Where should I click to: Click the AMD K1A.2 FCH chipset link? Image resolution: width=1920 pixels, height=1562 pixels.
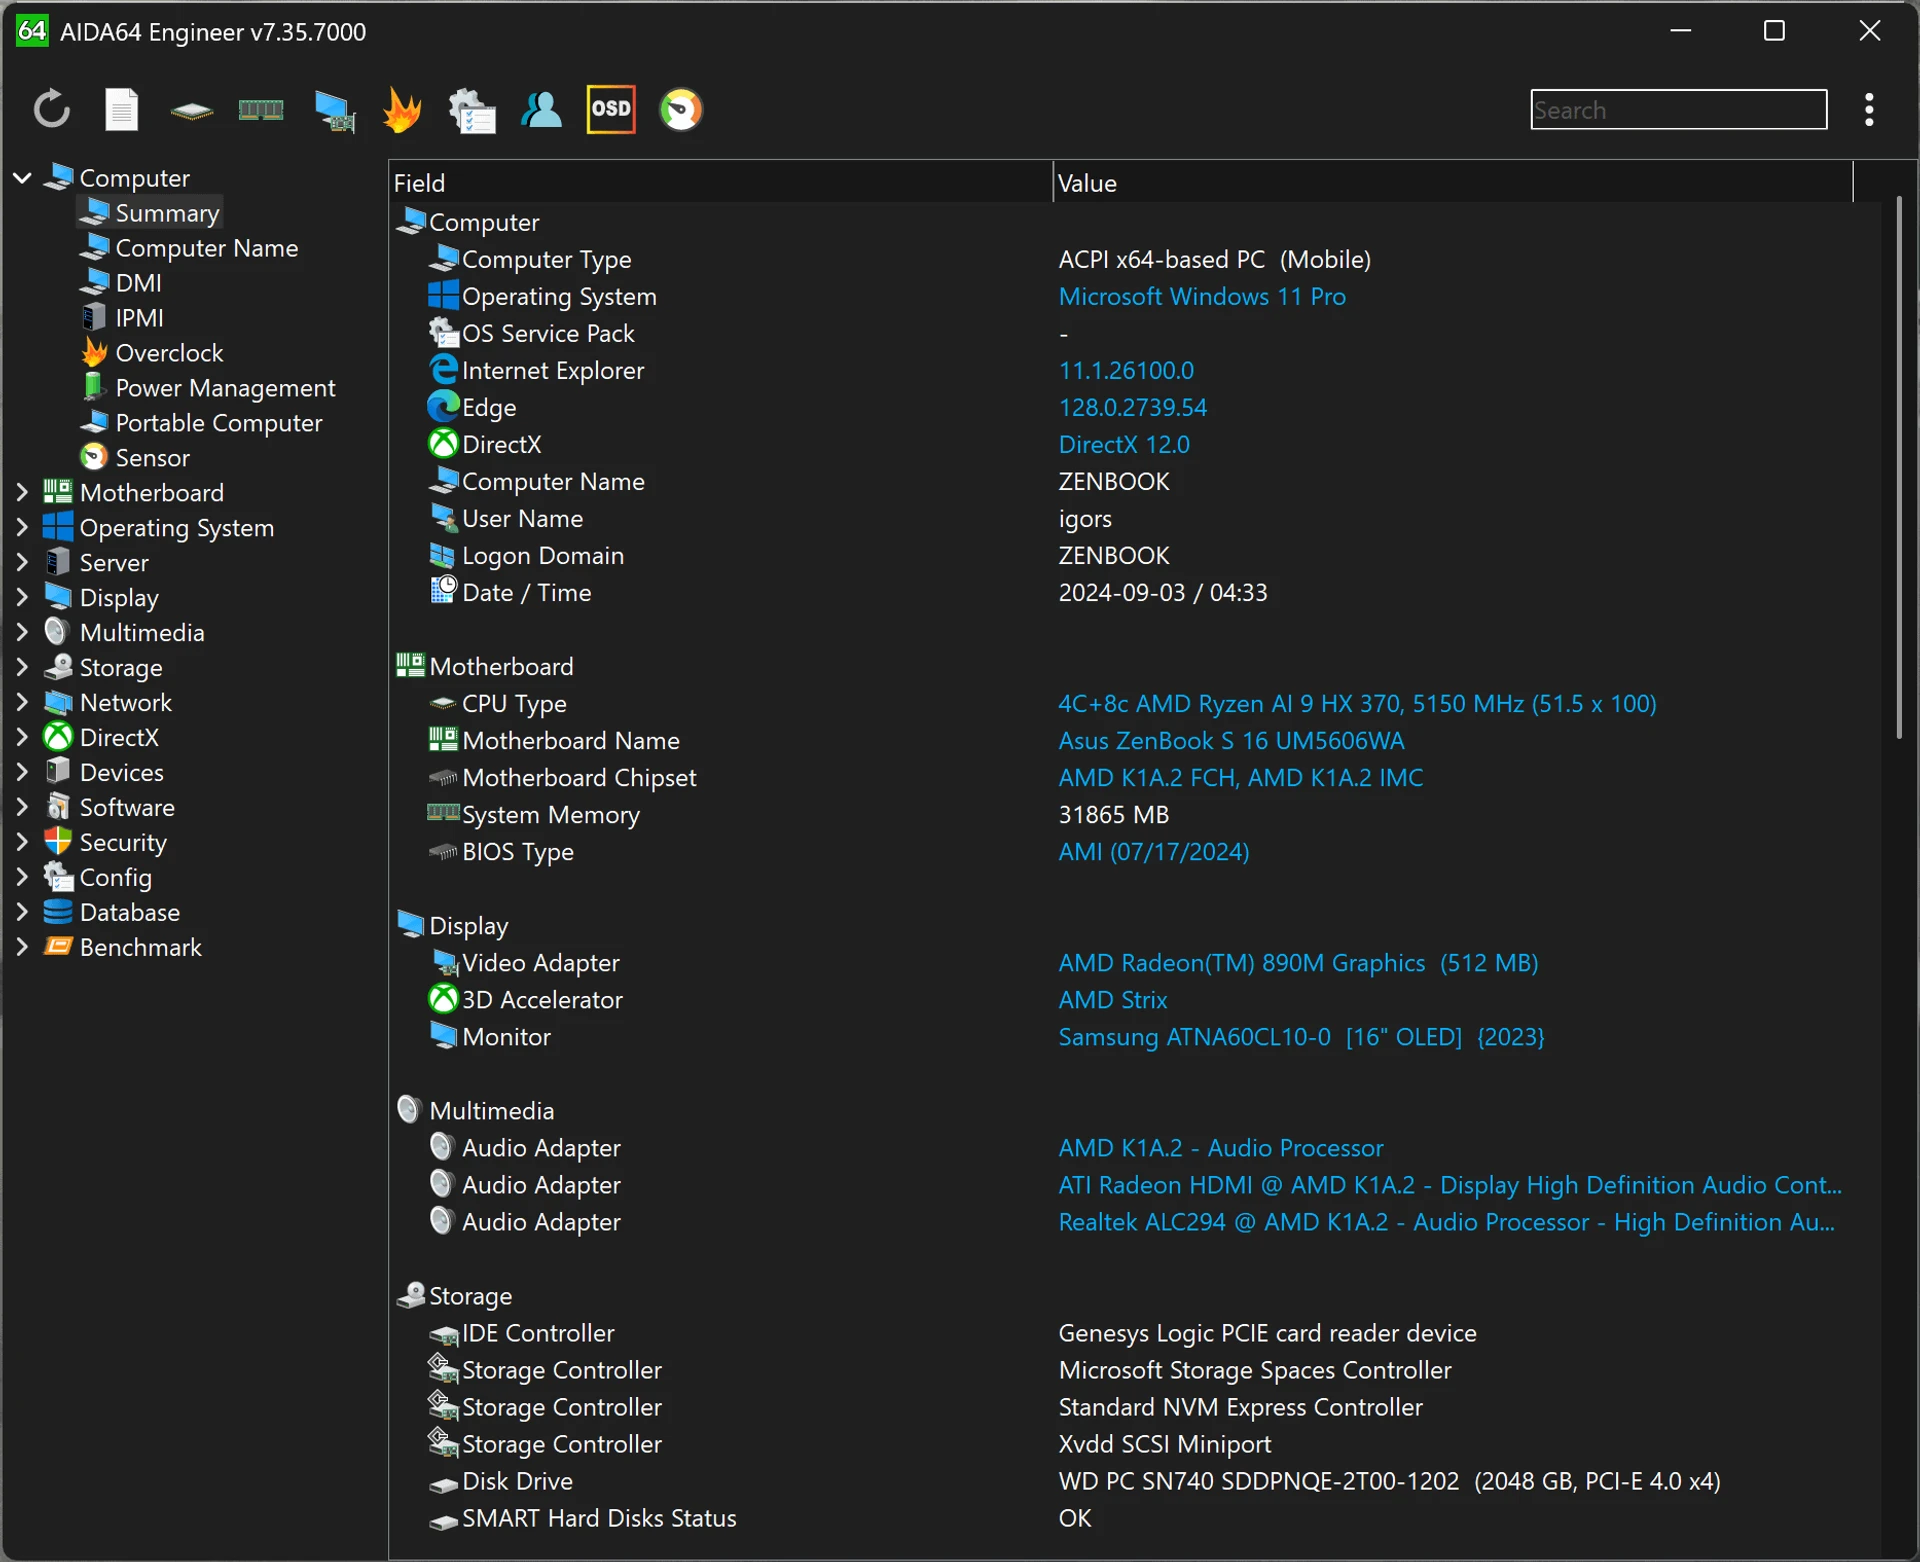tap(1240, 778)
